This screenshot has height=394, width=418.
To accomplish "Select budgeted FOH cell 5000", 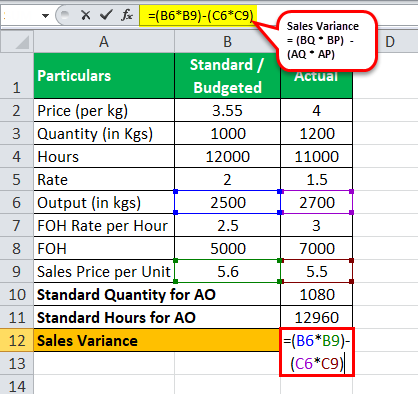I will 227,248.
